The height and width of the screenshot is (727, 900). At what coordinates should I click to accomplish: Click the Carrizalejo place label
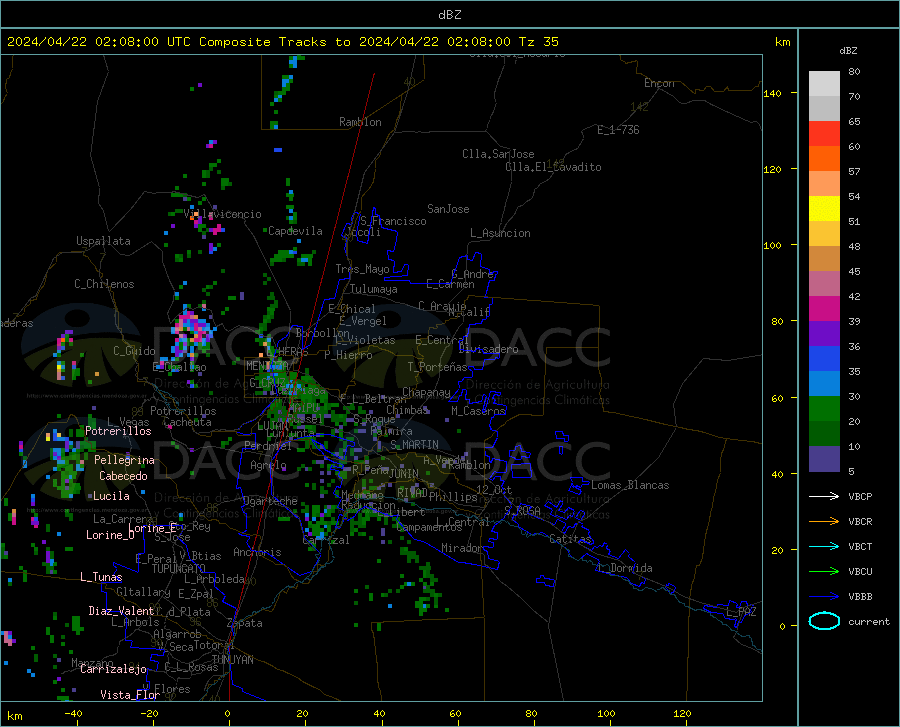coord(113,669)
